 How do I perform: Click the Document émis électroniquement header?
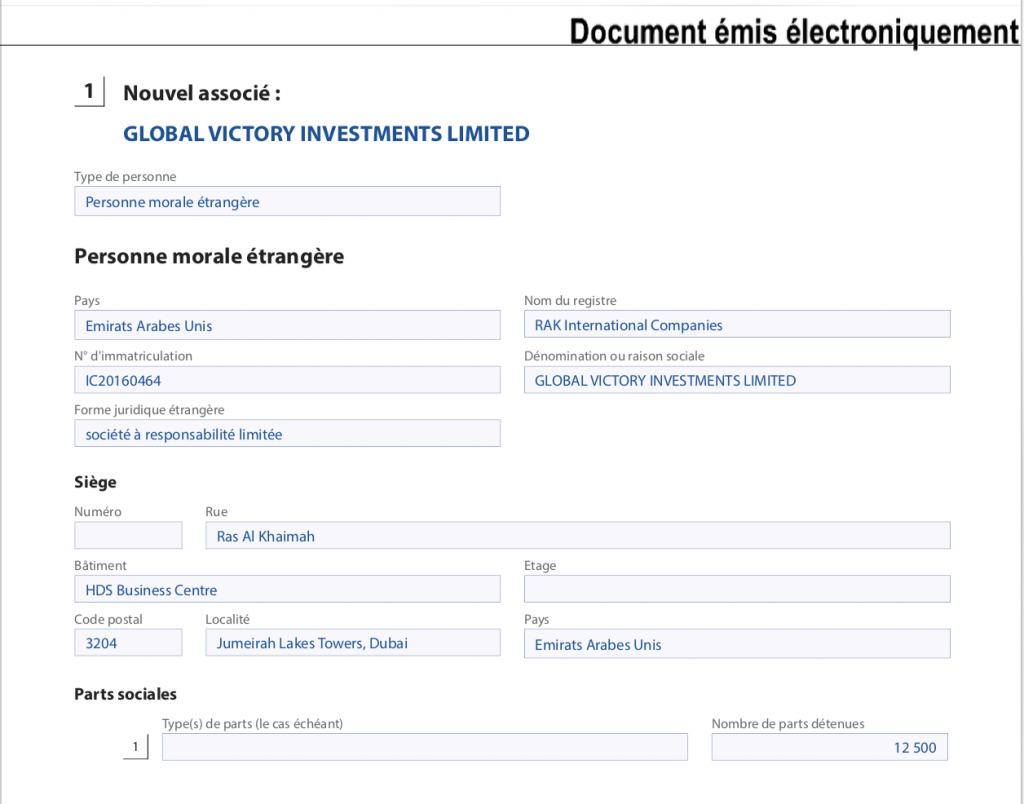click(794, 32)
